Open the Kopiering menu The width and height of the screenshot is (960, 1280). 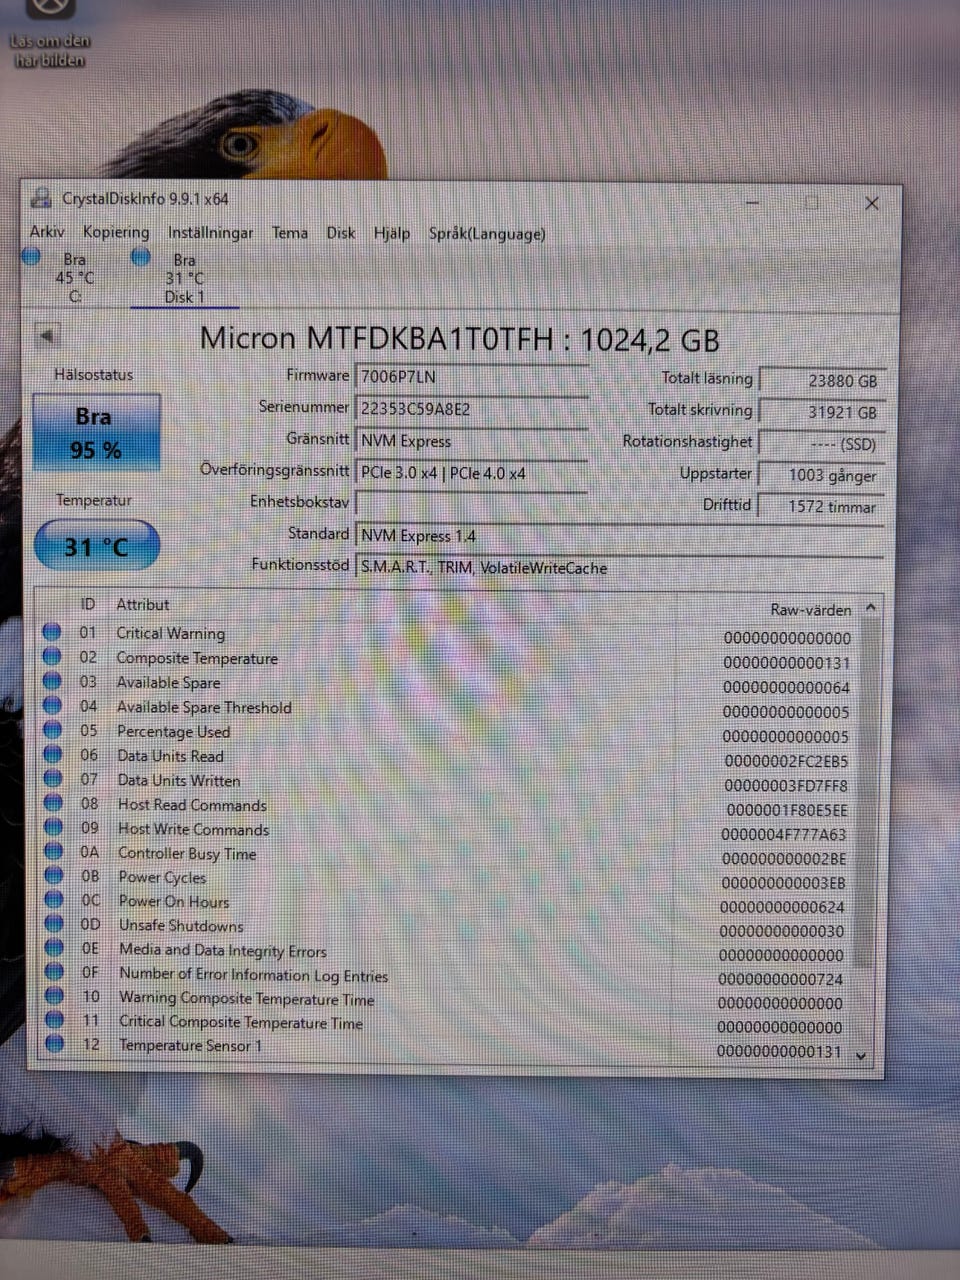(116, 232)
